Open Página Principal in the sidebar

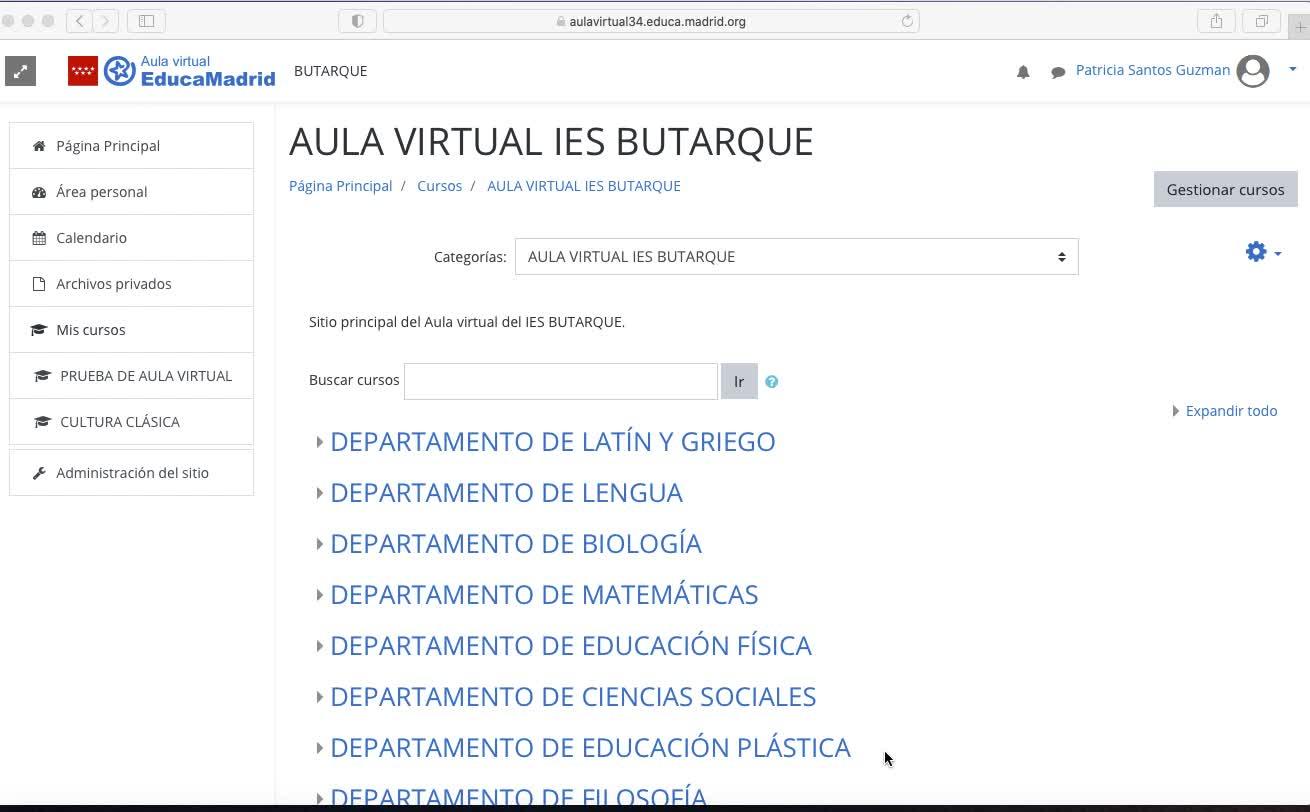click(x=131, y=146)
